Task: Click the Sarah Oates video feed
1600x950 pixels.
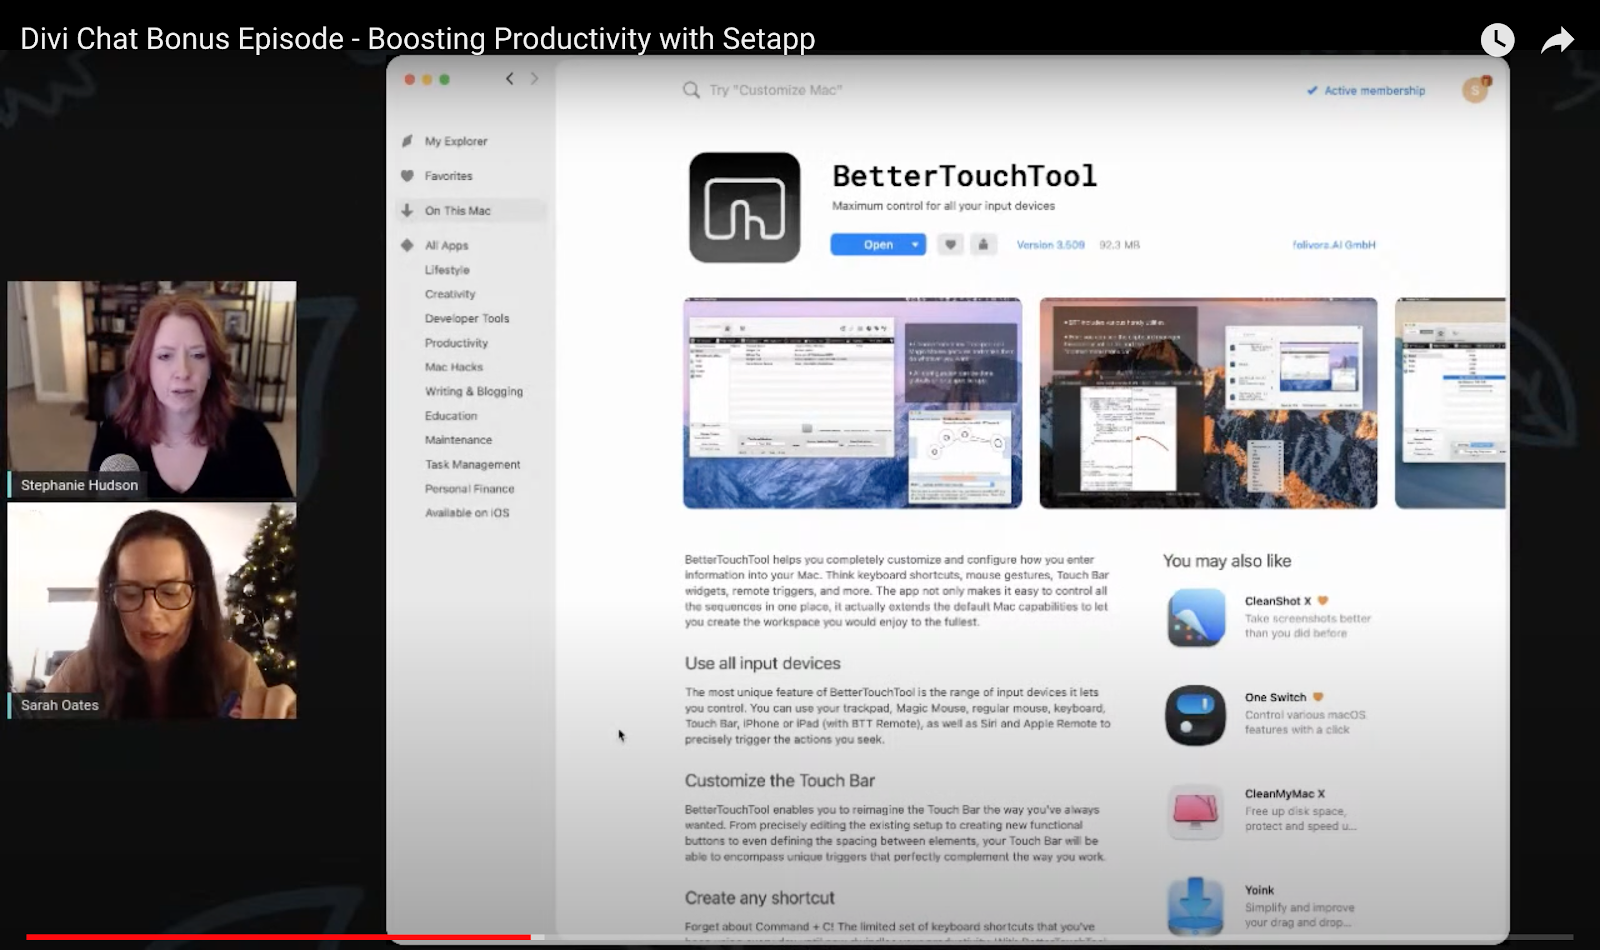Action: [x=152, y=611]
